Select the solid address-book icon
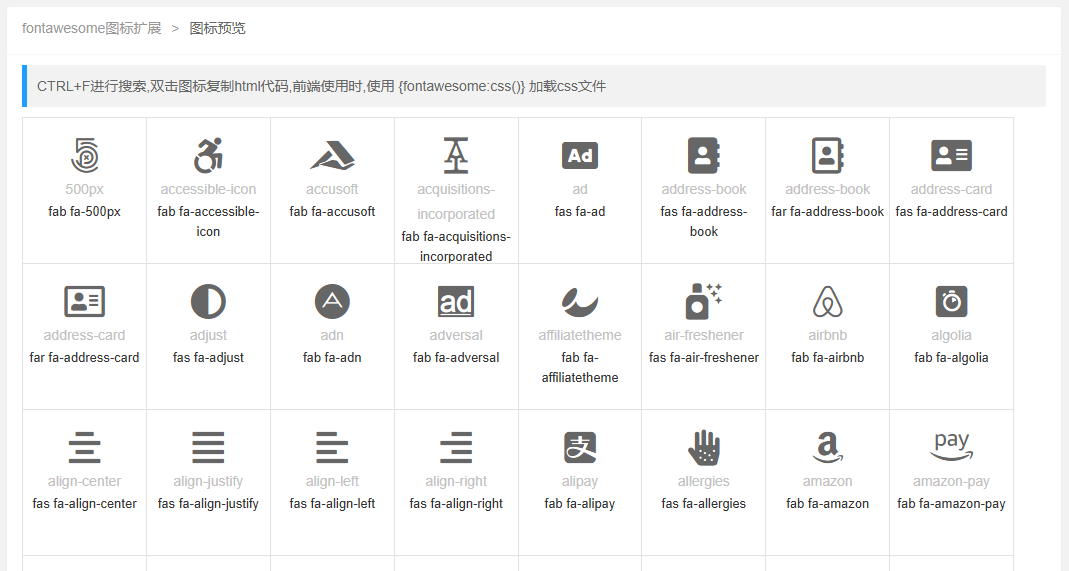 (x=704, y=156)
